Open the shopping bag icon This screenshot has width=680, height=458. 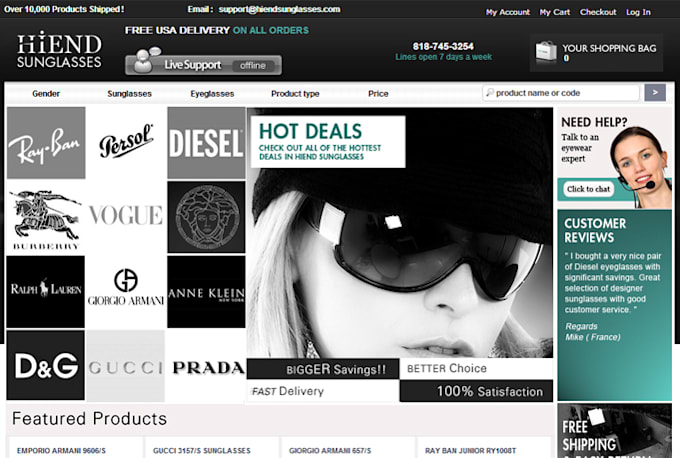coord(546,53)
